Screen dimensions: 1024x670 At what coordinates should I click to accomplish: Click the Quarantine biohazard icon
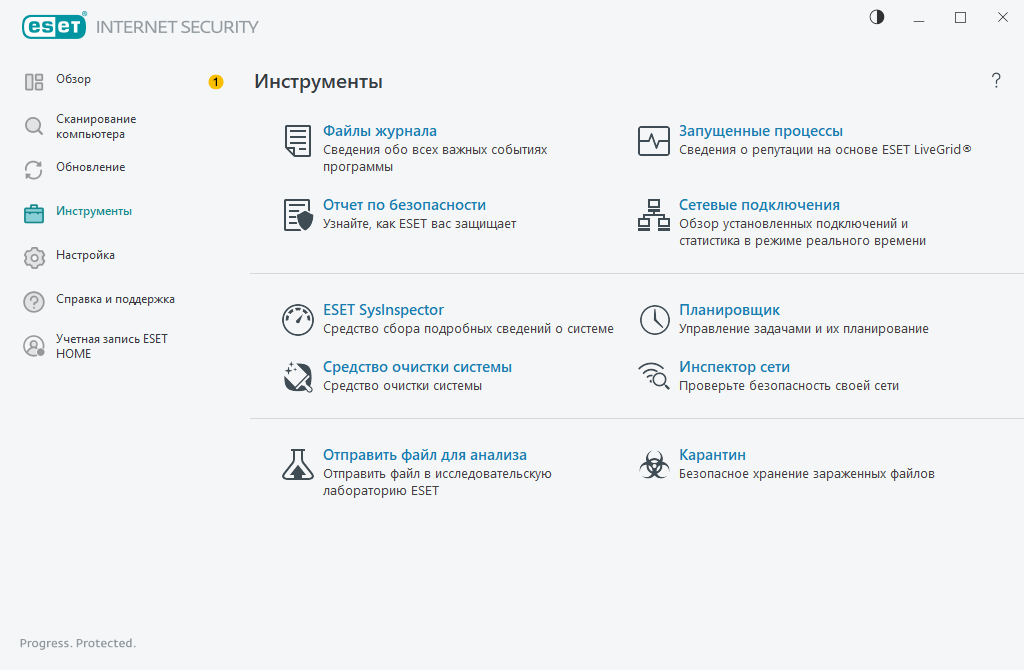click(x=654, y=464)
